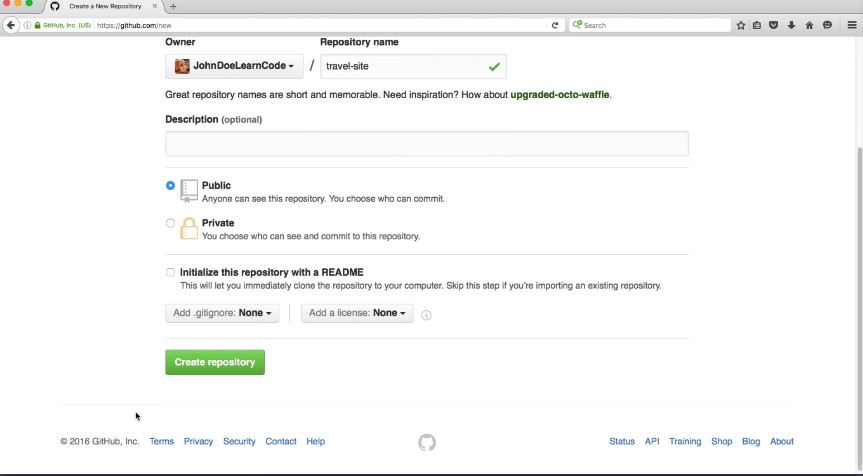Viewport: 863px width, 476px height.
Task: Click the license info icon
Action: coord(426,315)
